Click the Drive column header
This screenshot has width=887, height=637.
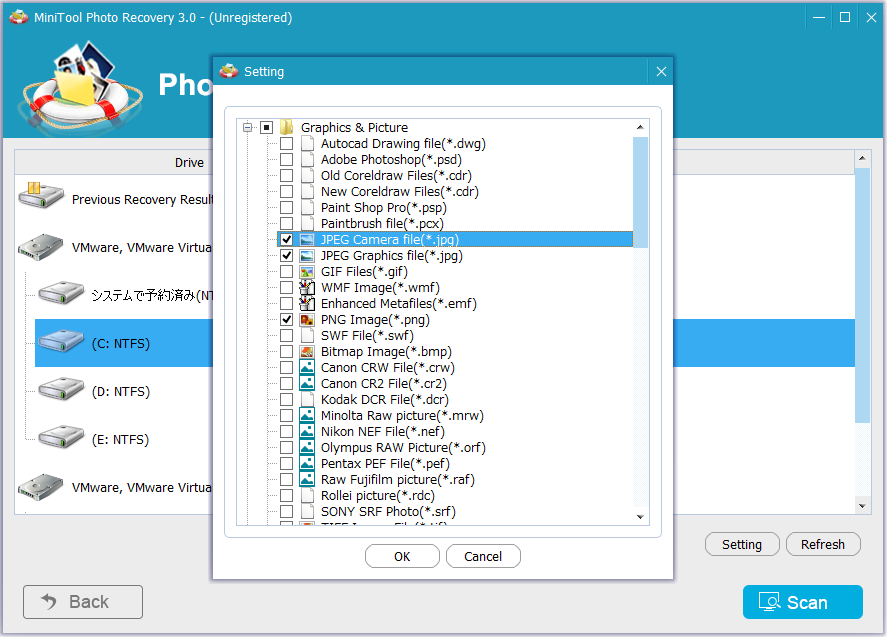pyautogui.click(x=189, y=162)
